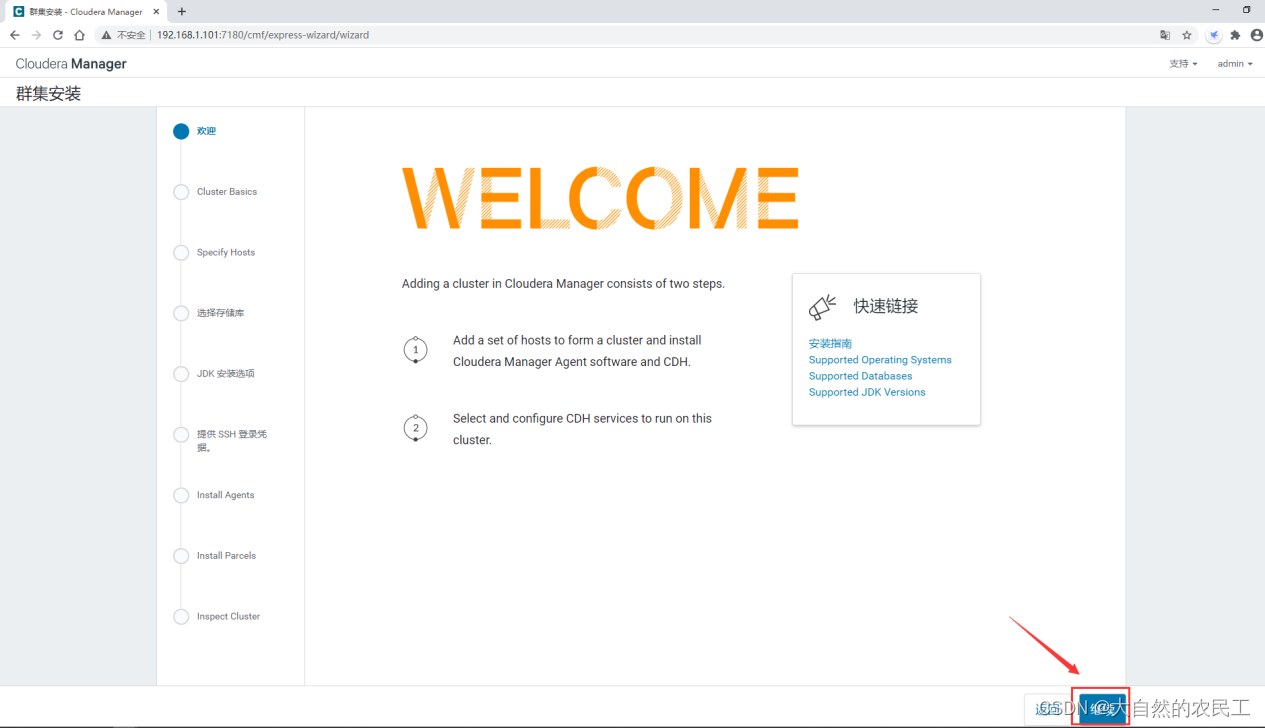1265x728 pixels.
Task: Select the Cloudera Manager browser tab
Action: 86,12
